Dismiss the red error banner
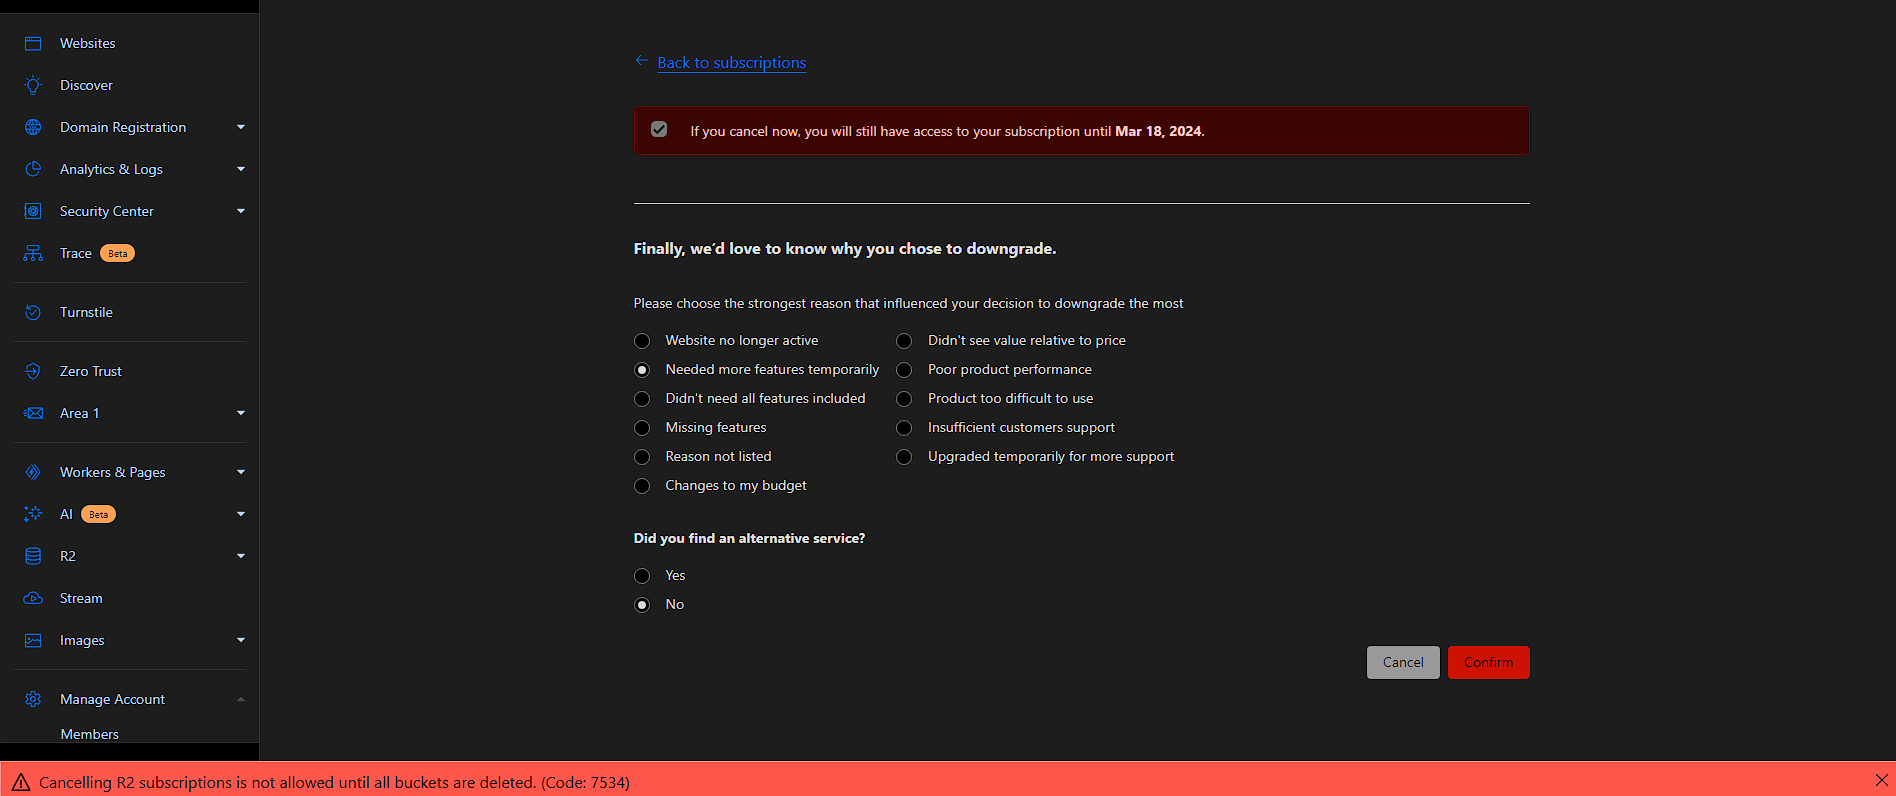The height and width of the screenshot is (796, 1896). tap(1881, 780)
